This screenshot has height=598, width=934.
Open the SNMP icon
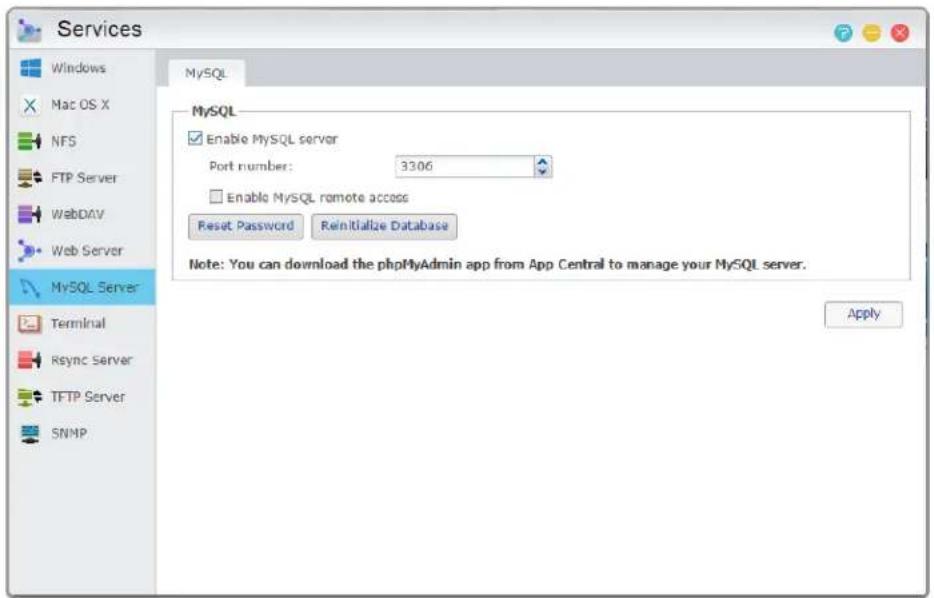[30, 434]
